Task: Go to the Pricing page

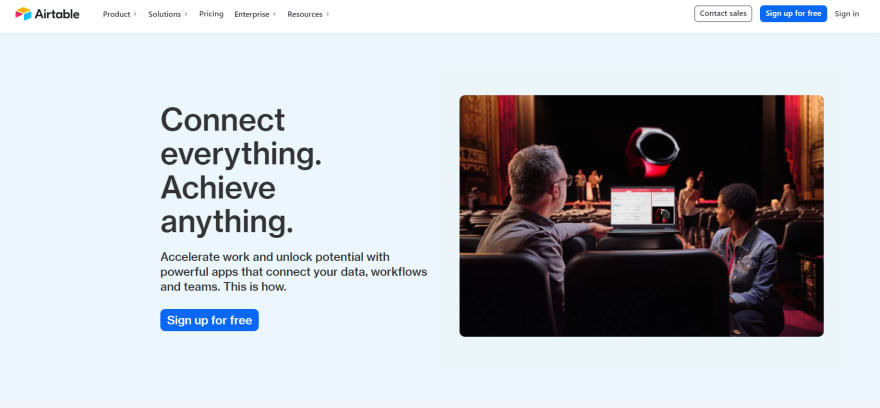Action: [x=211, y=14]
